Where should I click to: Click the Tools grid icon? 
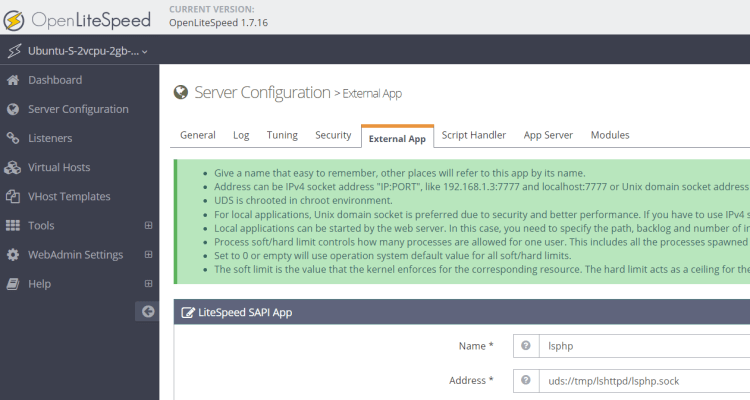(x=13, y=226)
